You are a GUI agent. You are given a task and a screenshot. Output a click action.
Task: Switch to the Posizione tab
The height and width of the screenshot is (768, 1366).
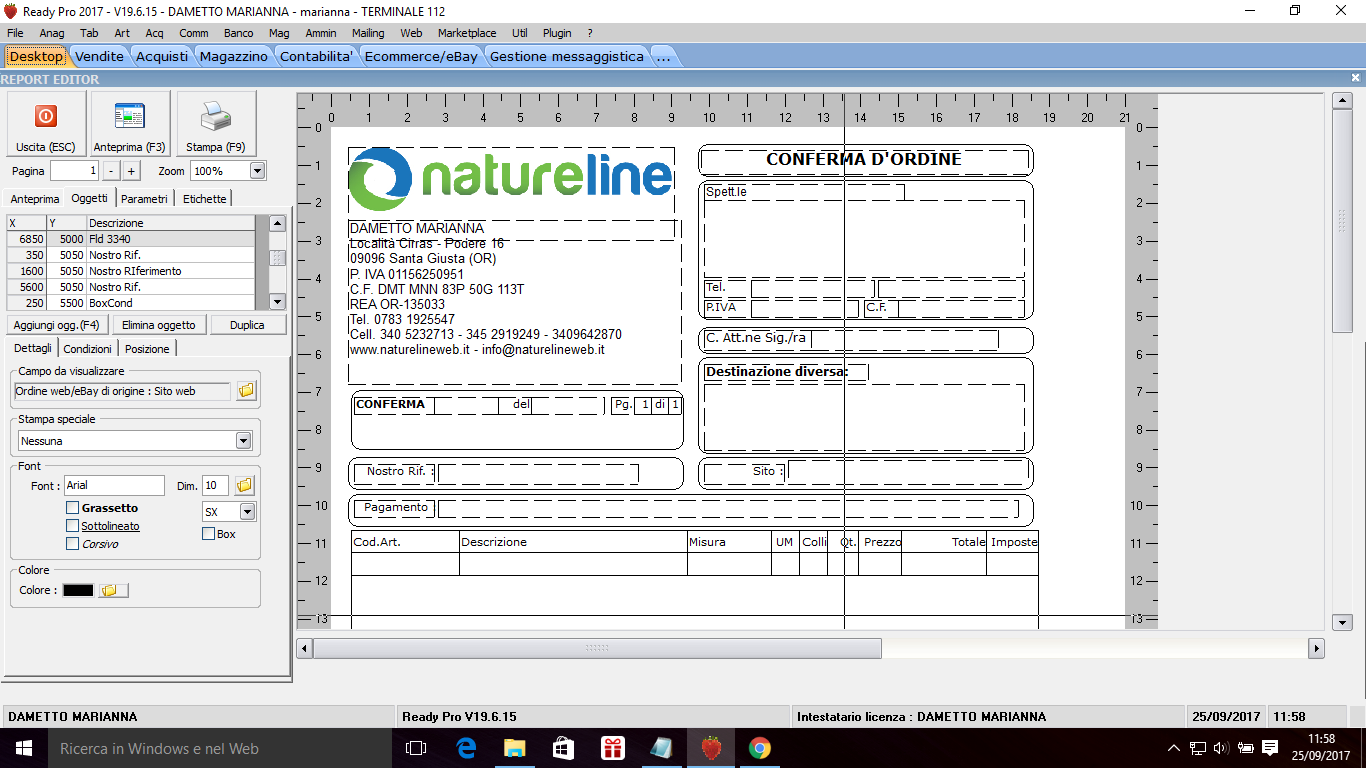coord(148,349)
